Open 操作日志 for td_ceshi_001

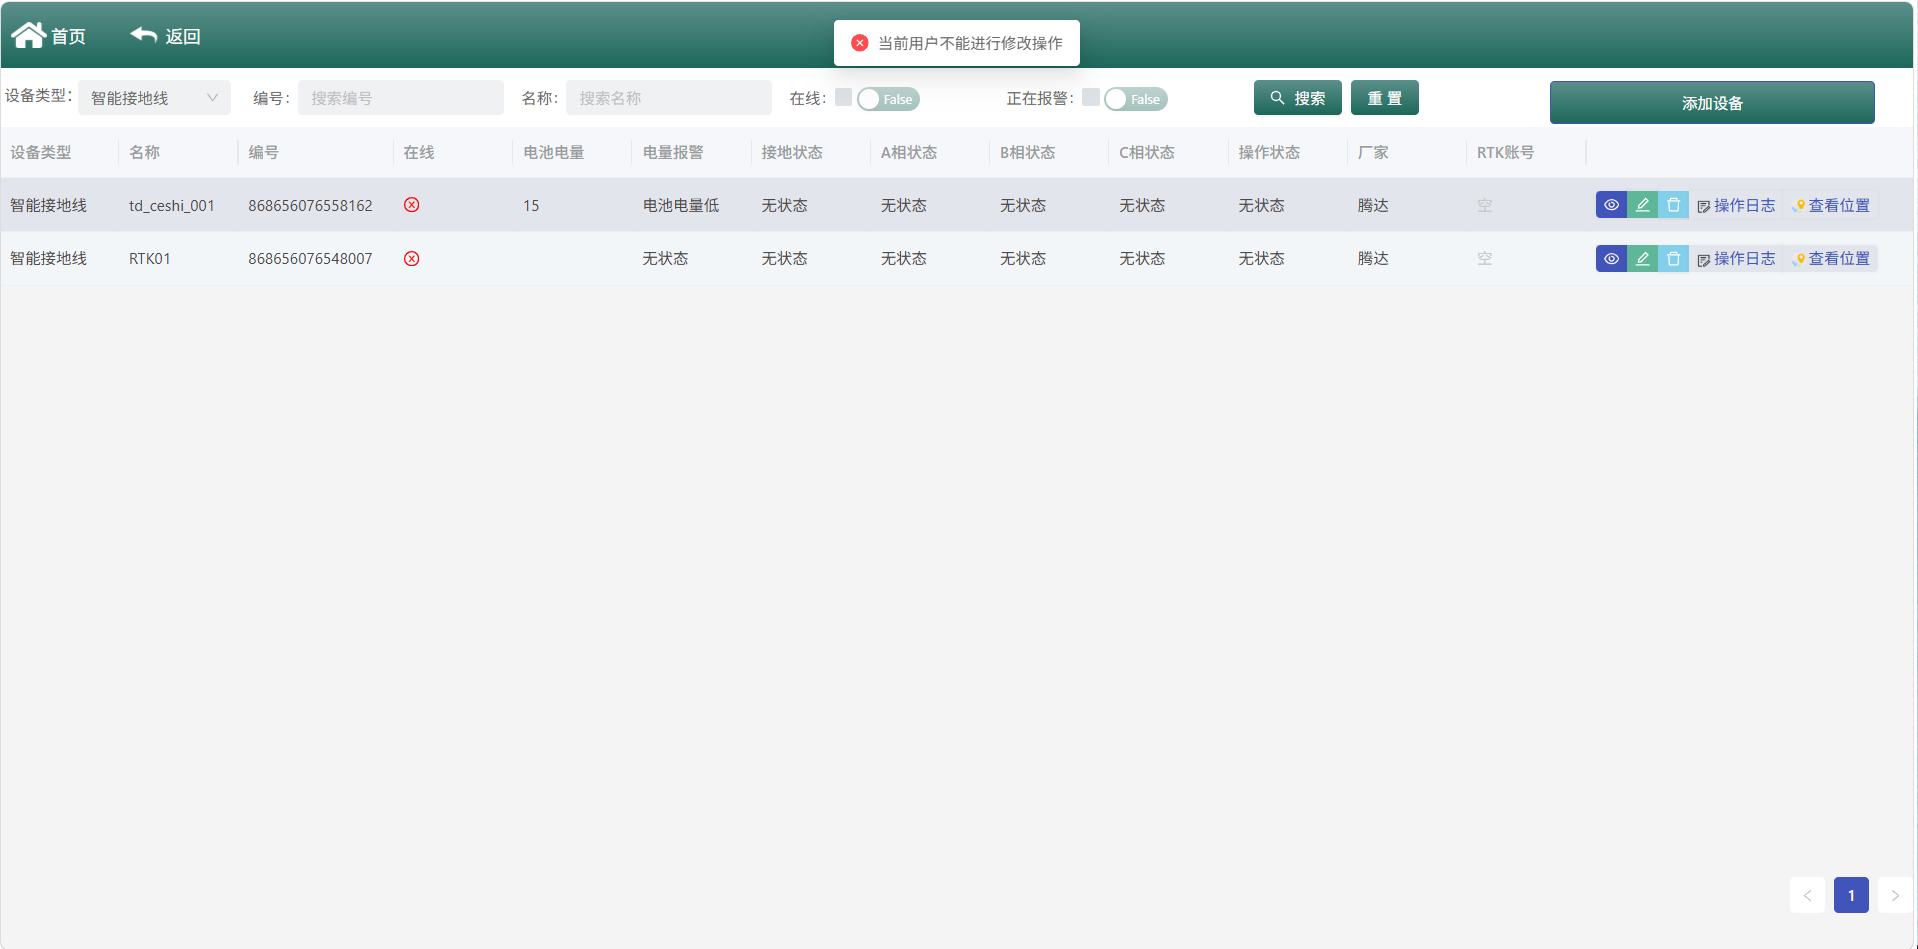[x=1736, y=205]
